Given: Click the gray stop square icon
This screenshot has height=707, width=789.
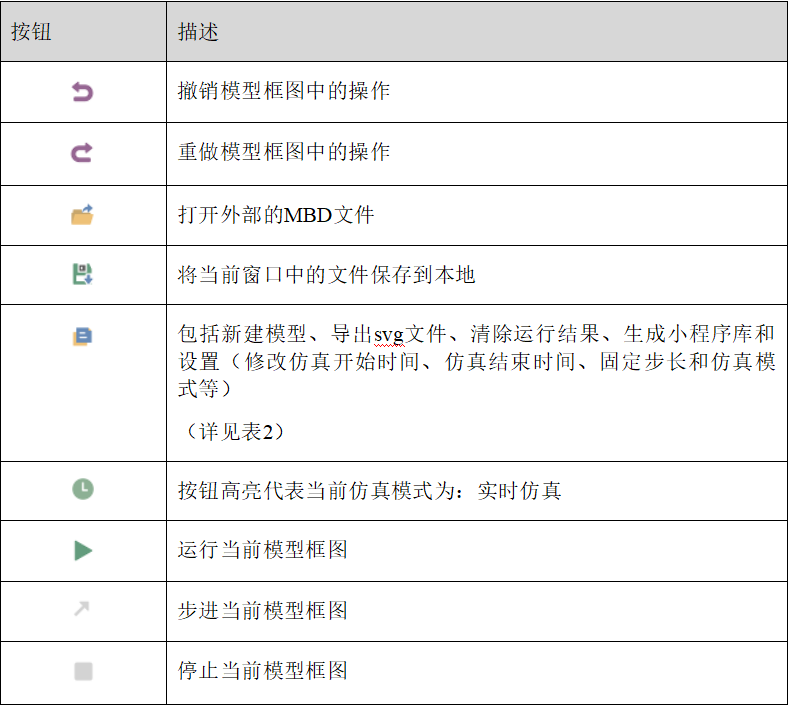Looking at the screenshot, I should click(x=83, y=671).
